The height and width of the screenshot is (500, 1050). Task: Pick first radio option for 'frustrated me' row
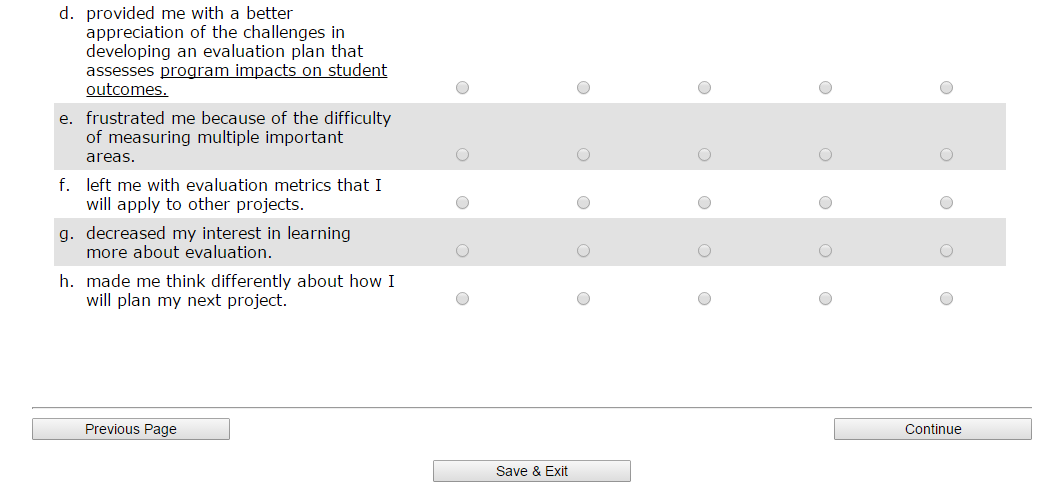tap(462, 155)
